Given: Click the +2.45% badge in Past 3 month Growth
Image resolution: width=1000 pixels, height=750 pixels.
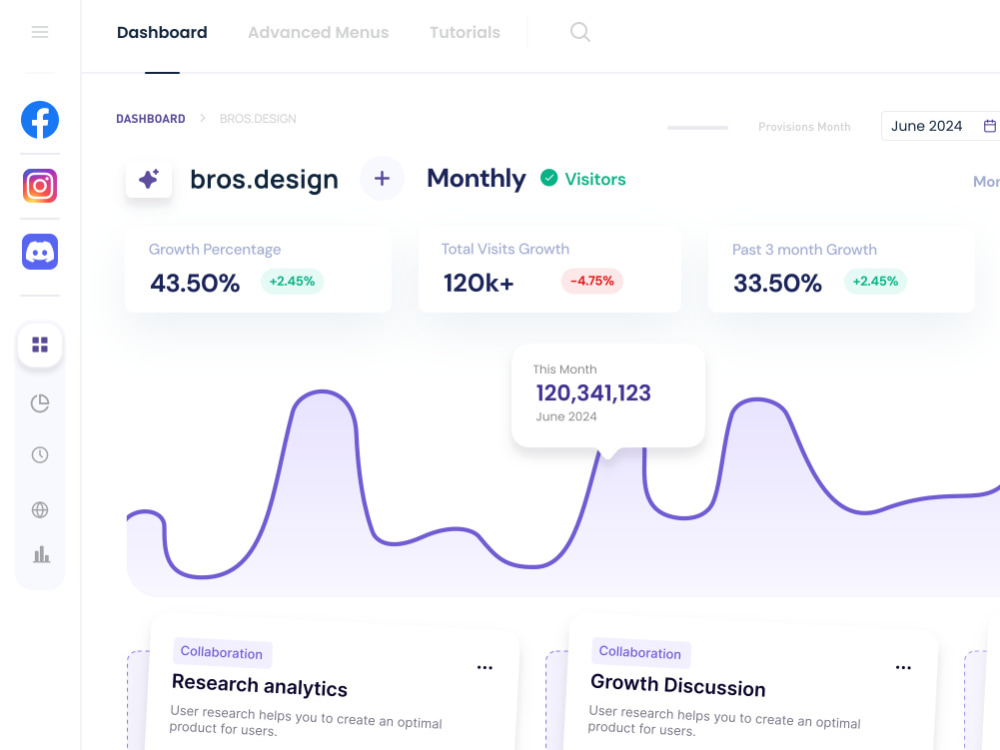Looking at the screenshot, I should (x=875, y=281).
